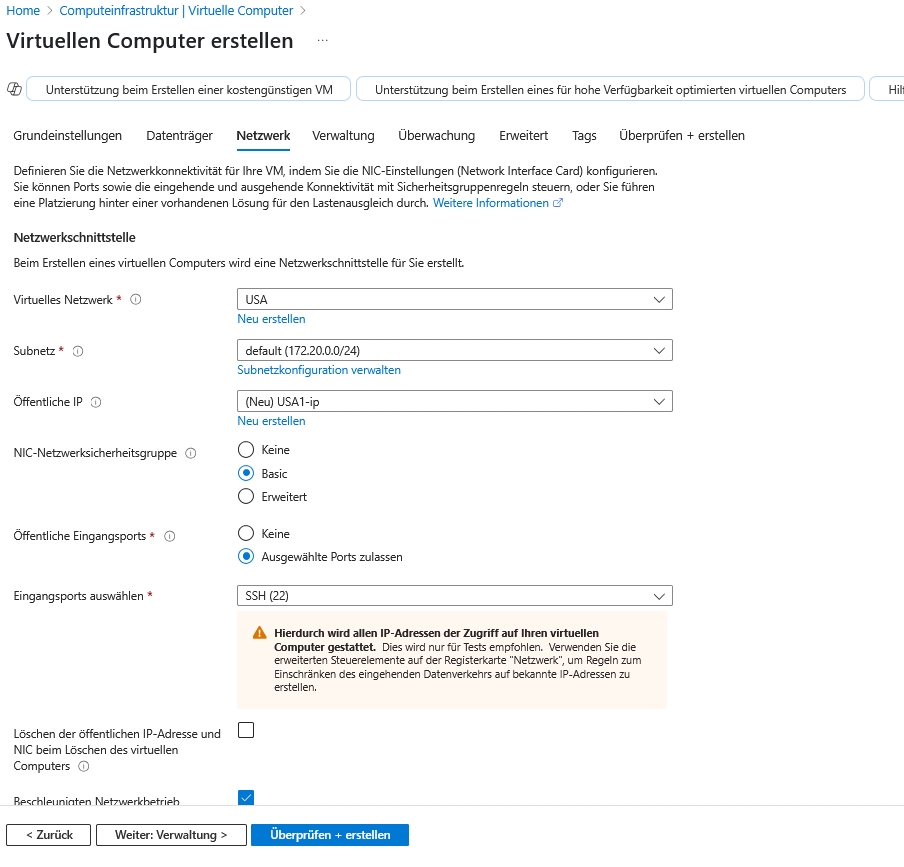Click the Copilot icon beside suggestion buttons
This screenshot has width=904, height=867.
pyautogui.click(x=14, y=89)
